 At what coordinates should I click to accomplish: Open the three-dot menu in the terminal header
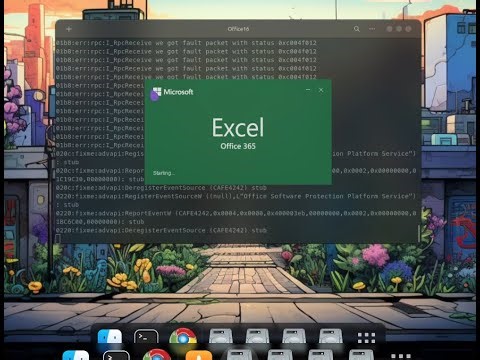point(372,29)
